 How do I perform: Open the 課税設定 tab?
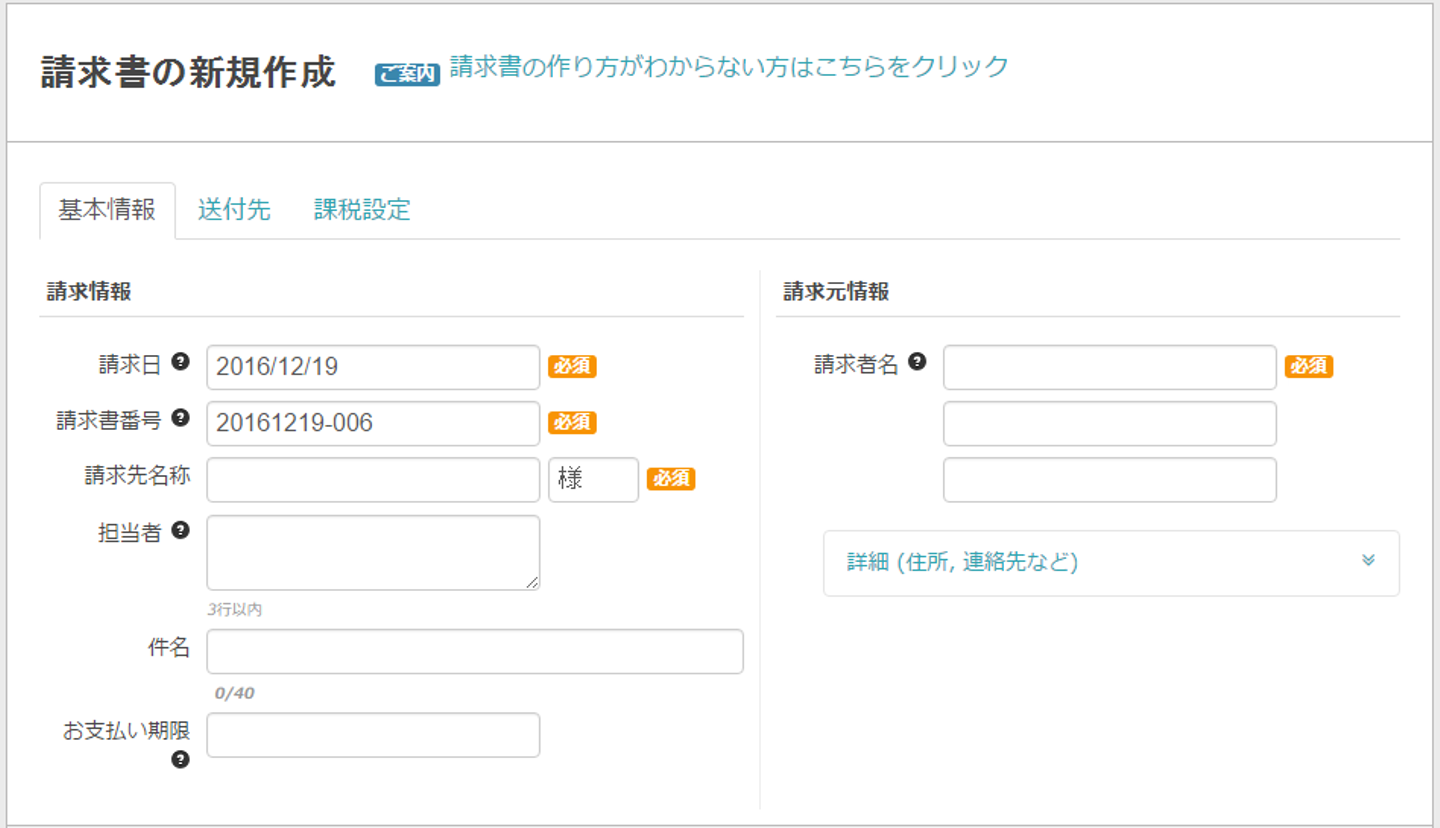pos(362,210)
